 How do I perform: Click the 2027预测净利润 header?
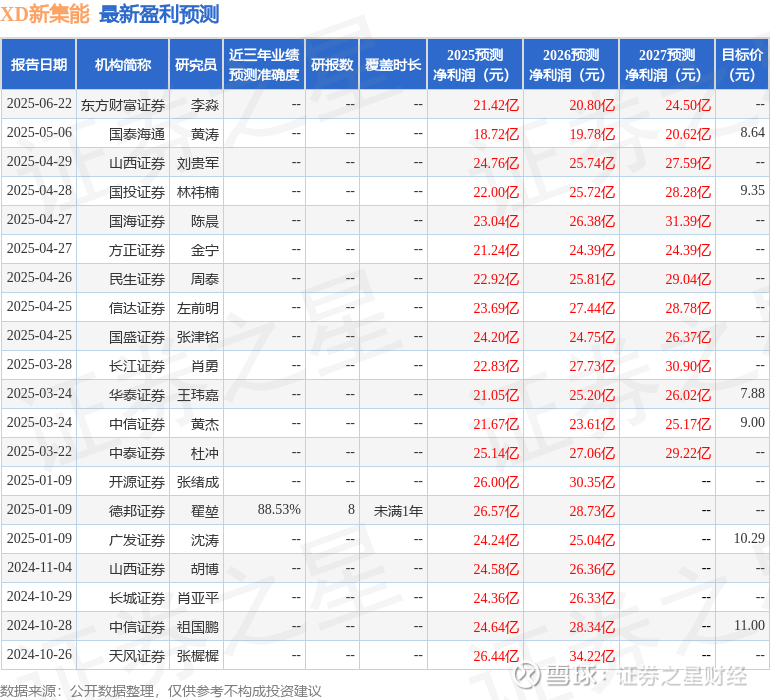point(667,64)
